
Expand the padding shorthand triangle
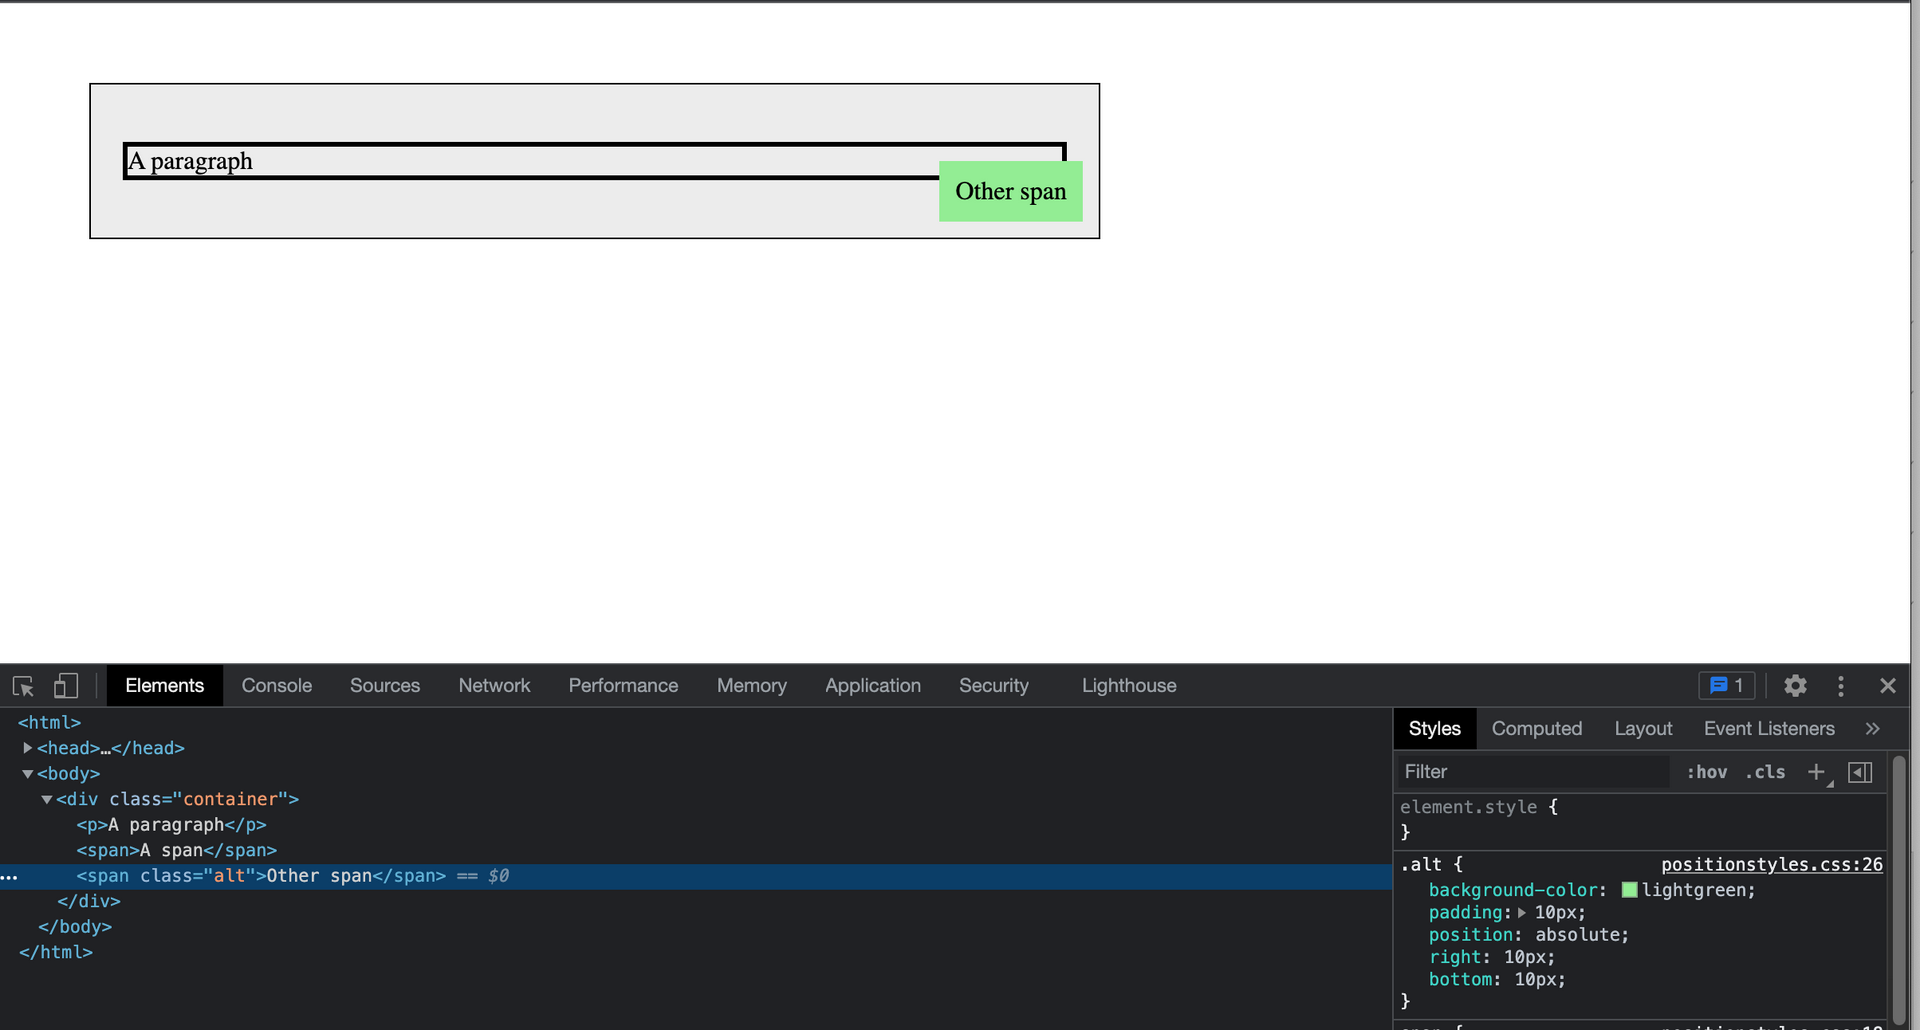pos(1522,913)
